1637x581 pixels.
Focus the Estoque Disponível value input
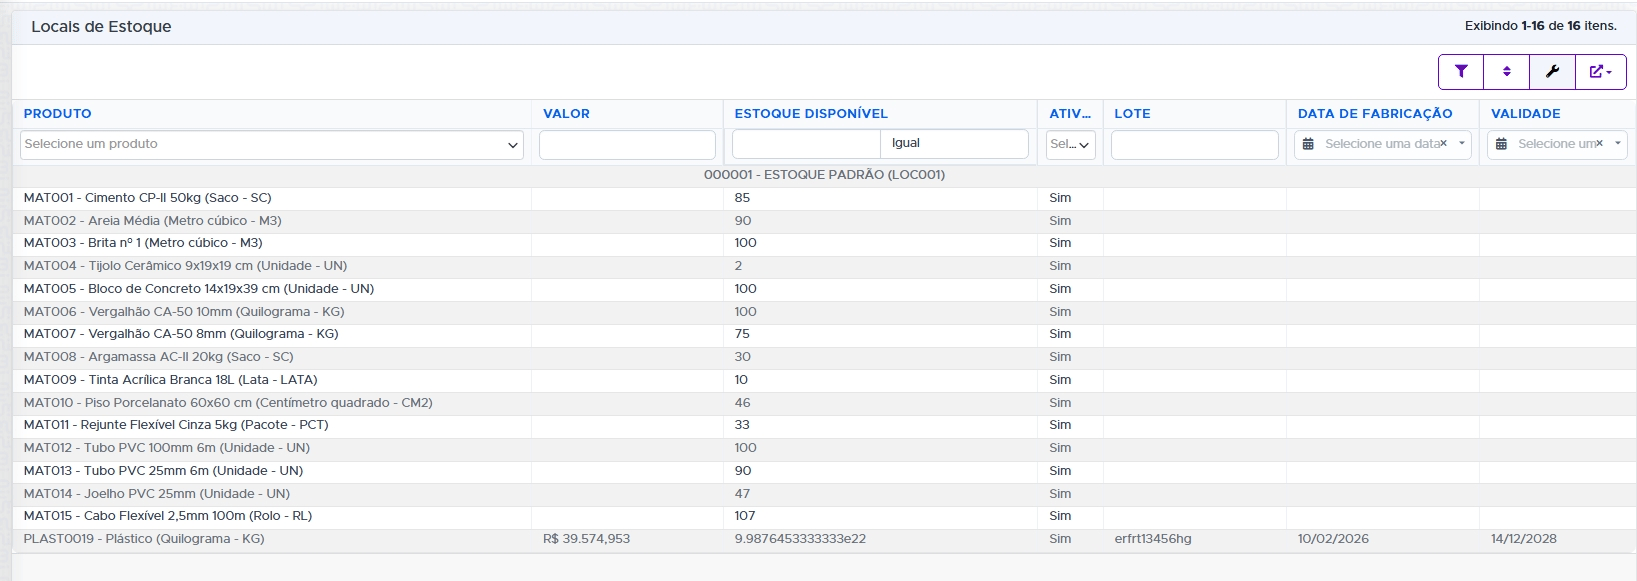[806, 143]
